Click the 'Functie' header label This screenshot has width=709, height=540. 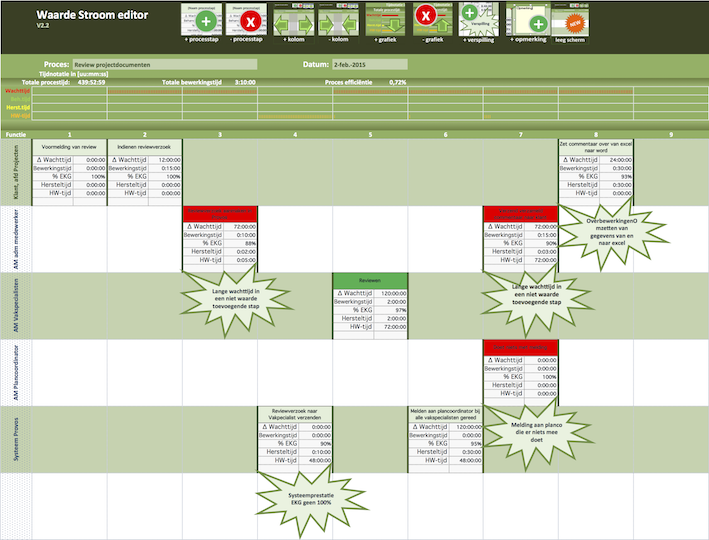[x=16, y=134]
